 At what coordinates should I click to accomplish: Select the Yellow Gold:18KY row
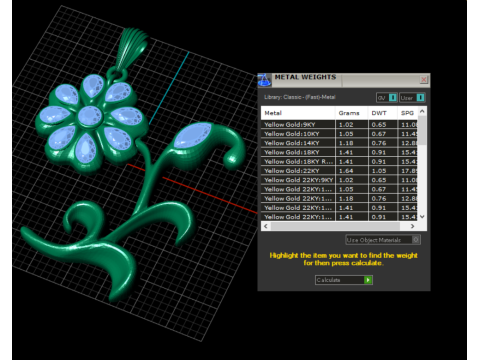[x=339, y=152]
